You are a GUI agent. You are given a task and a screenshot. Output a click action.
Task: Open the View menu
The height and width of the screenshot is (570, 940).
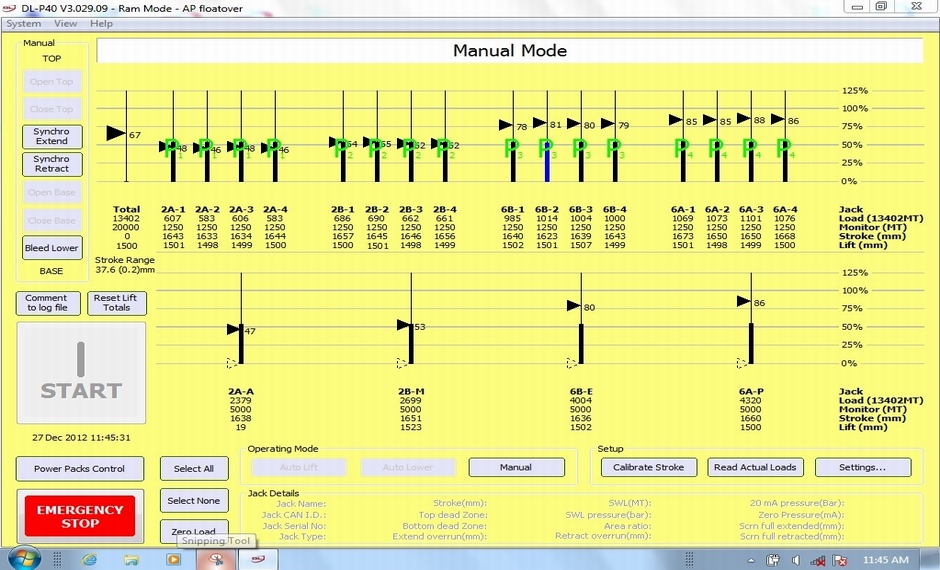(65, 23)
